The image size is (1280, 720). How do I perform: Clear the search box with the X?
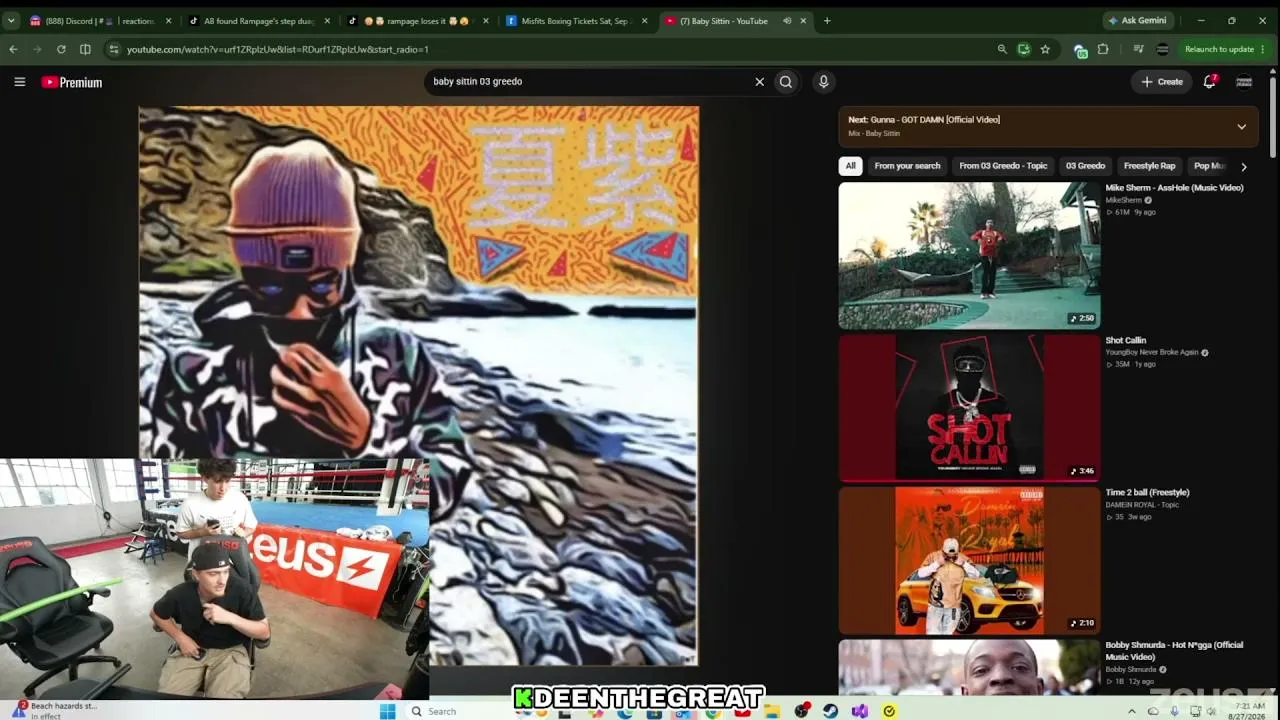tap(759, 82)
